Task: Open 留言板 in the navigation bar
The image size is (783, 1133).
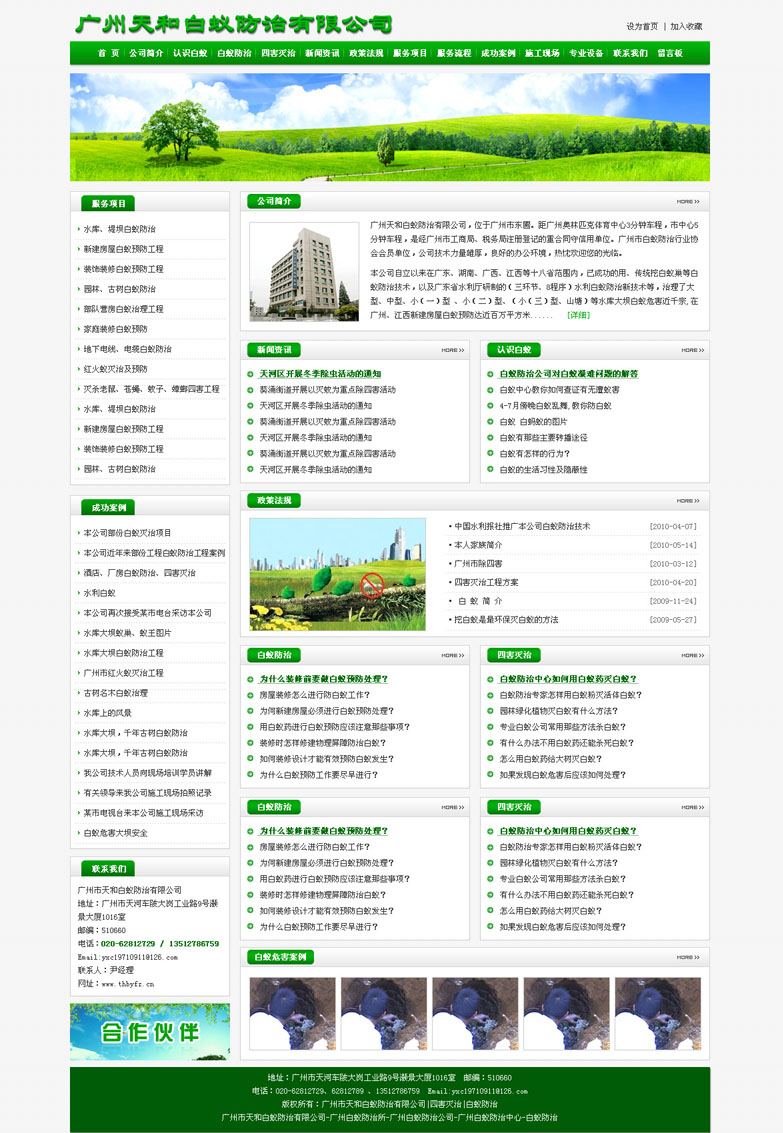Action: 670,53
